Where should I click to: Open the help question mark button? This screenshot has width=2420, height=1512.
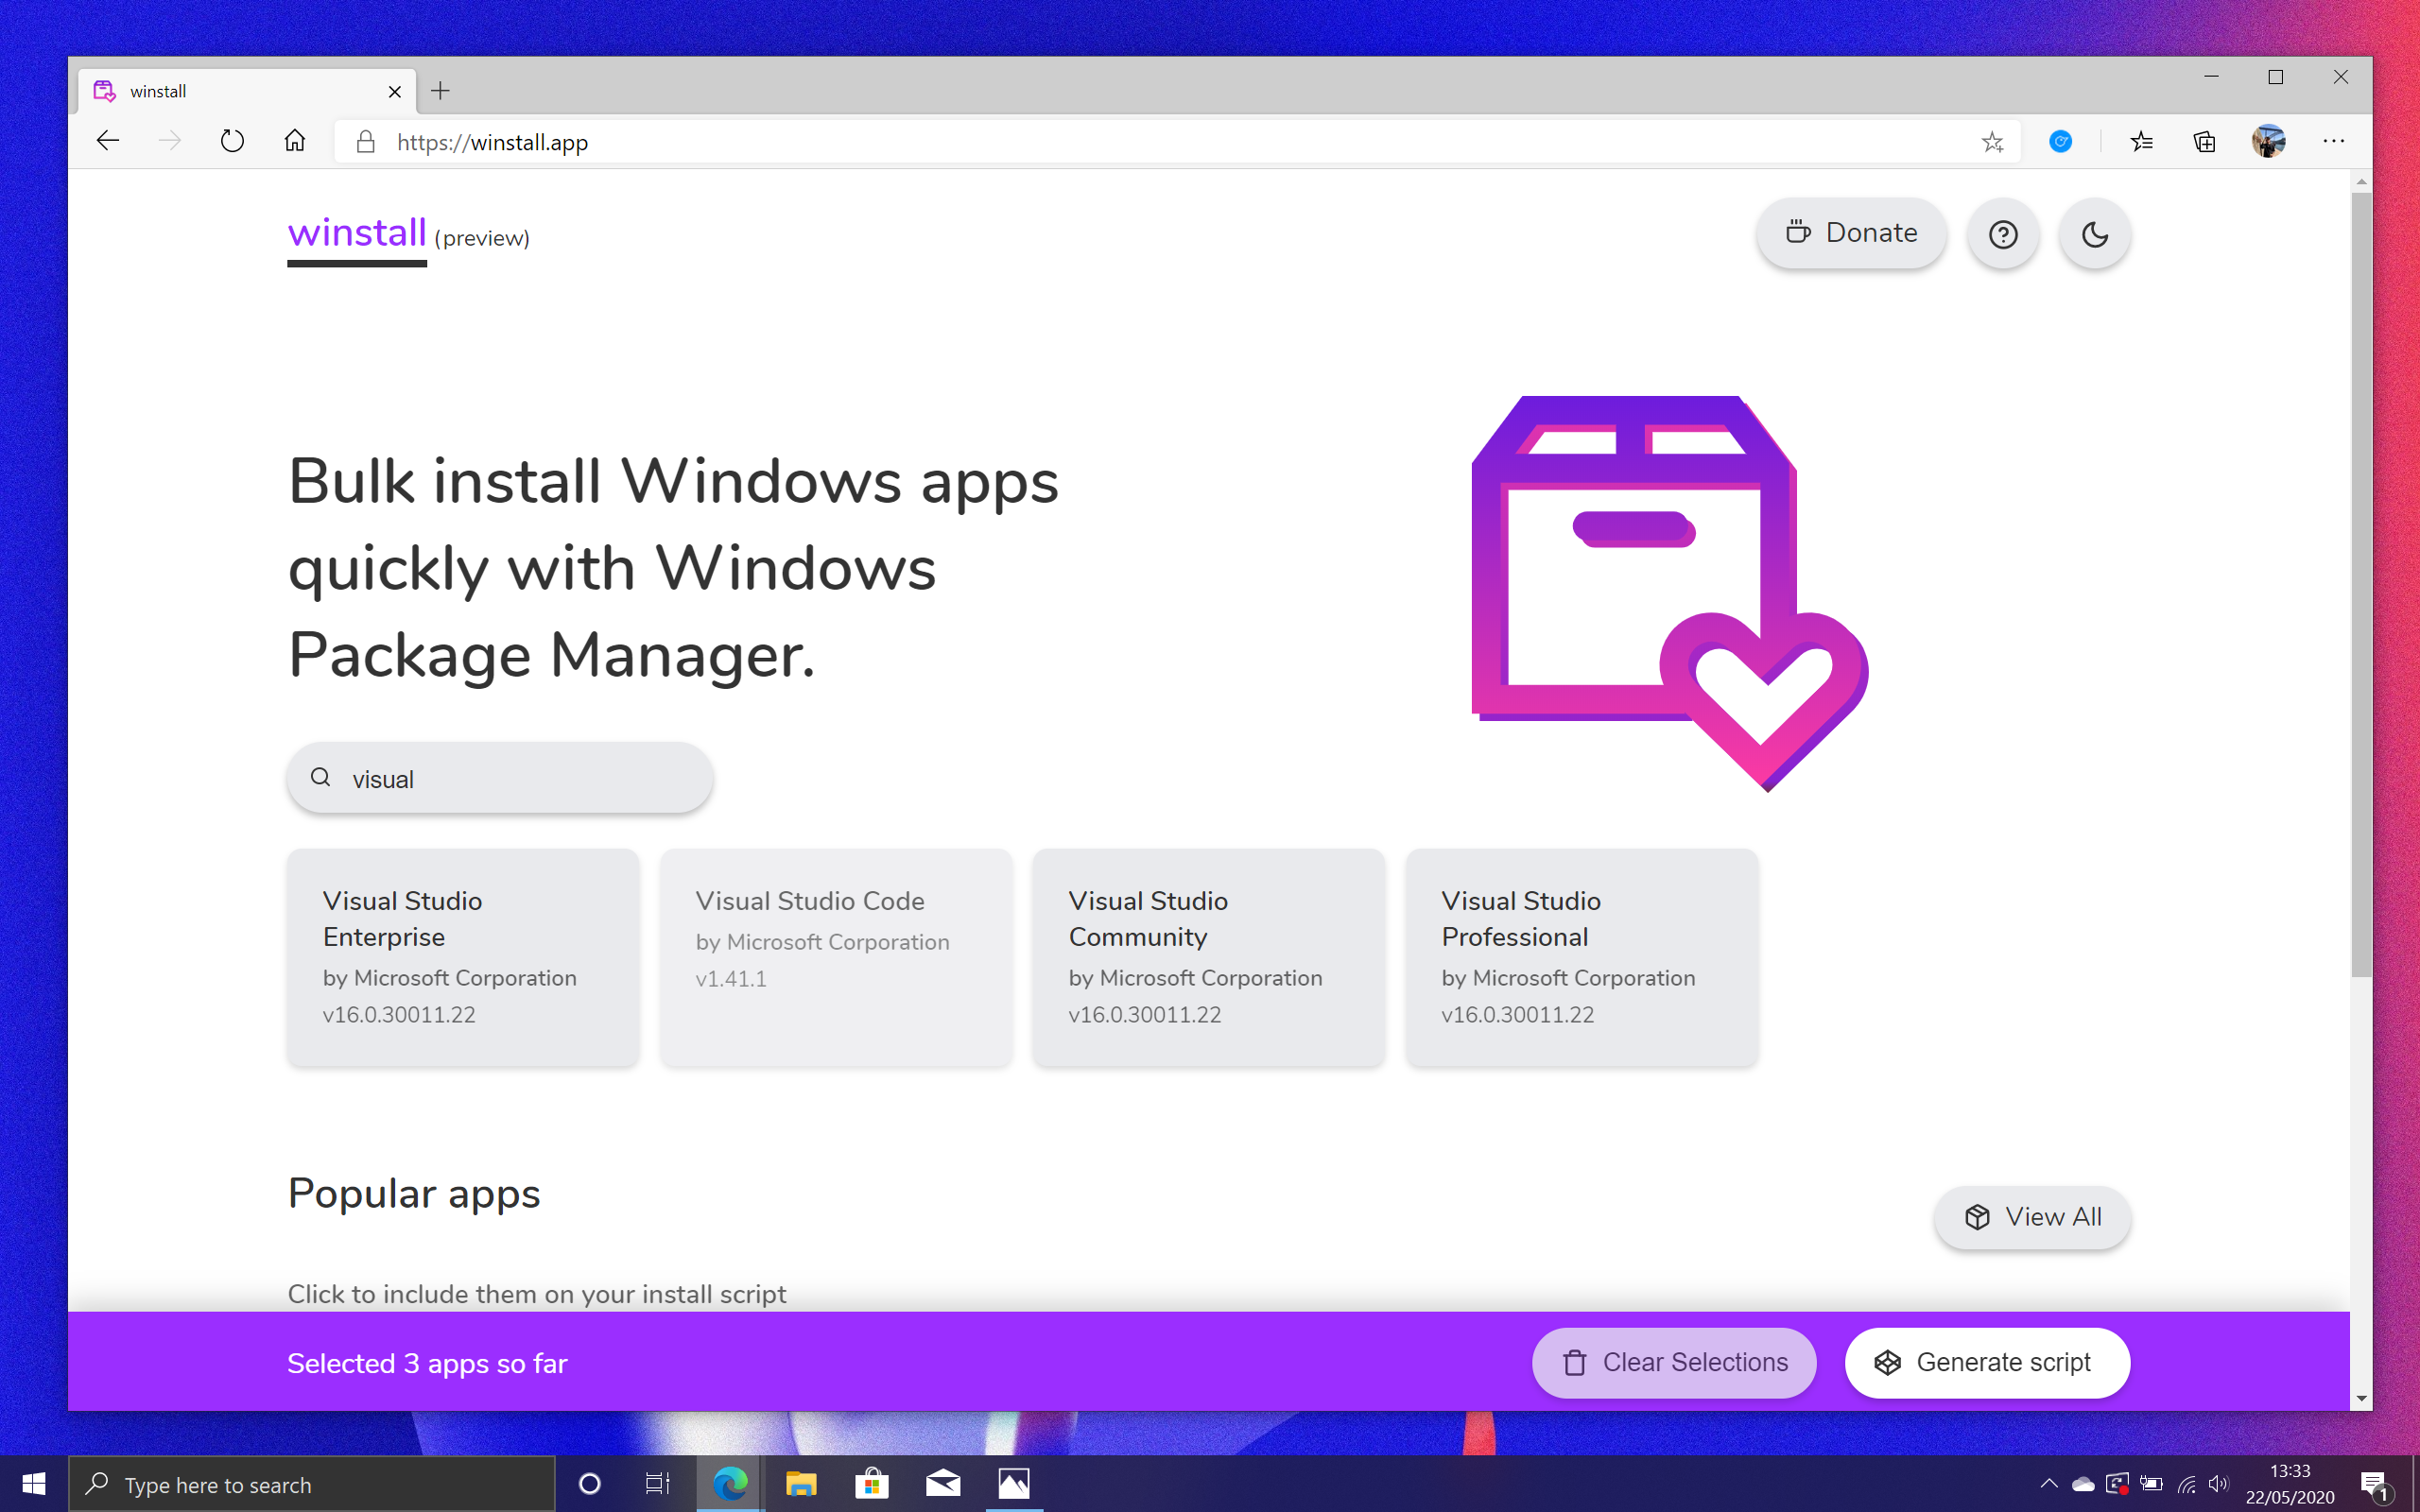coord(2002,234)
